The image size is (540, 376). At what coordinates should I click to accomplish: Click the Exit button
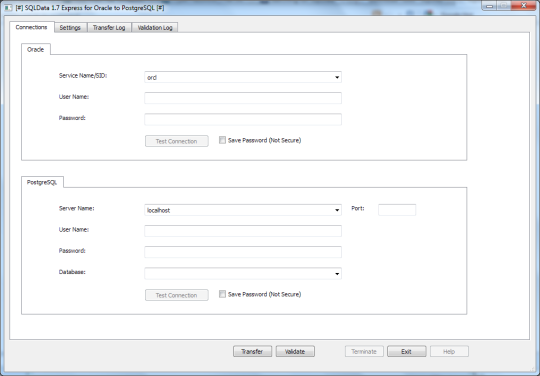pyautogui.click(x=407, y=352)
